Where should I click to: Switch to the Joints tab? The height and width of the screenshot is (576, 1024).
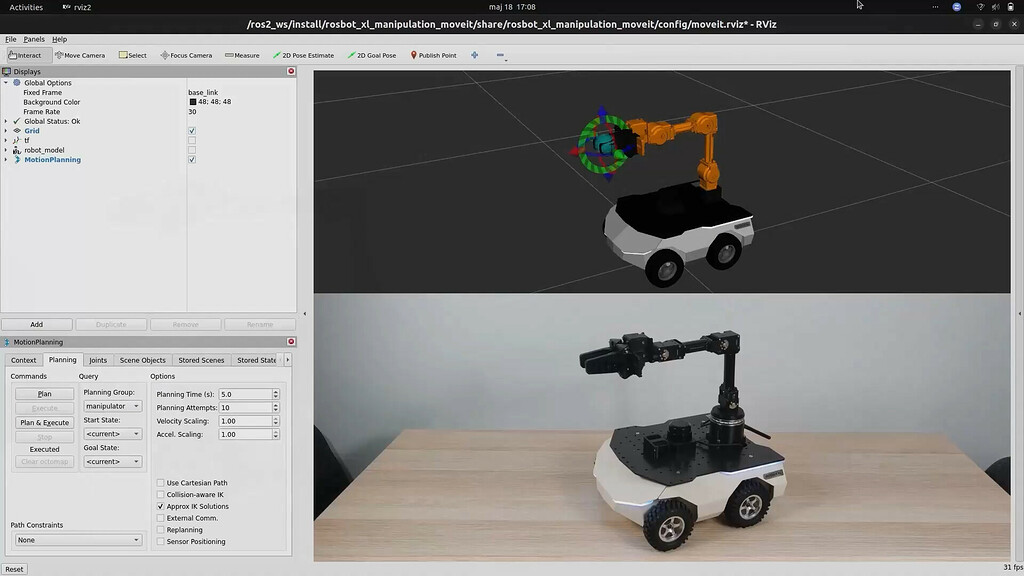click(97, 359)
